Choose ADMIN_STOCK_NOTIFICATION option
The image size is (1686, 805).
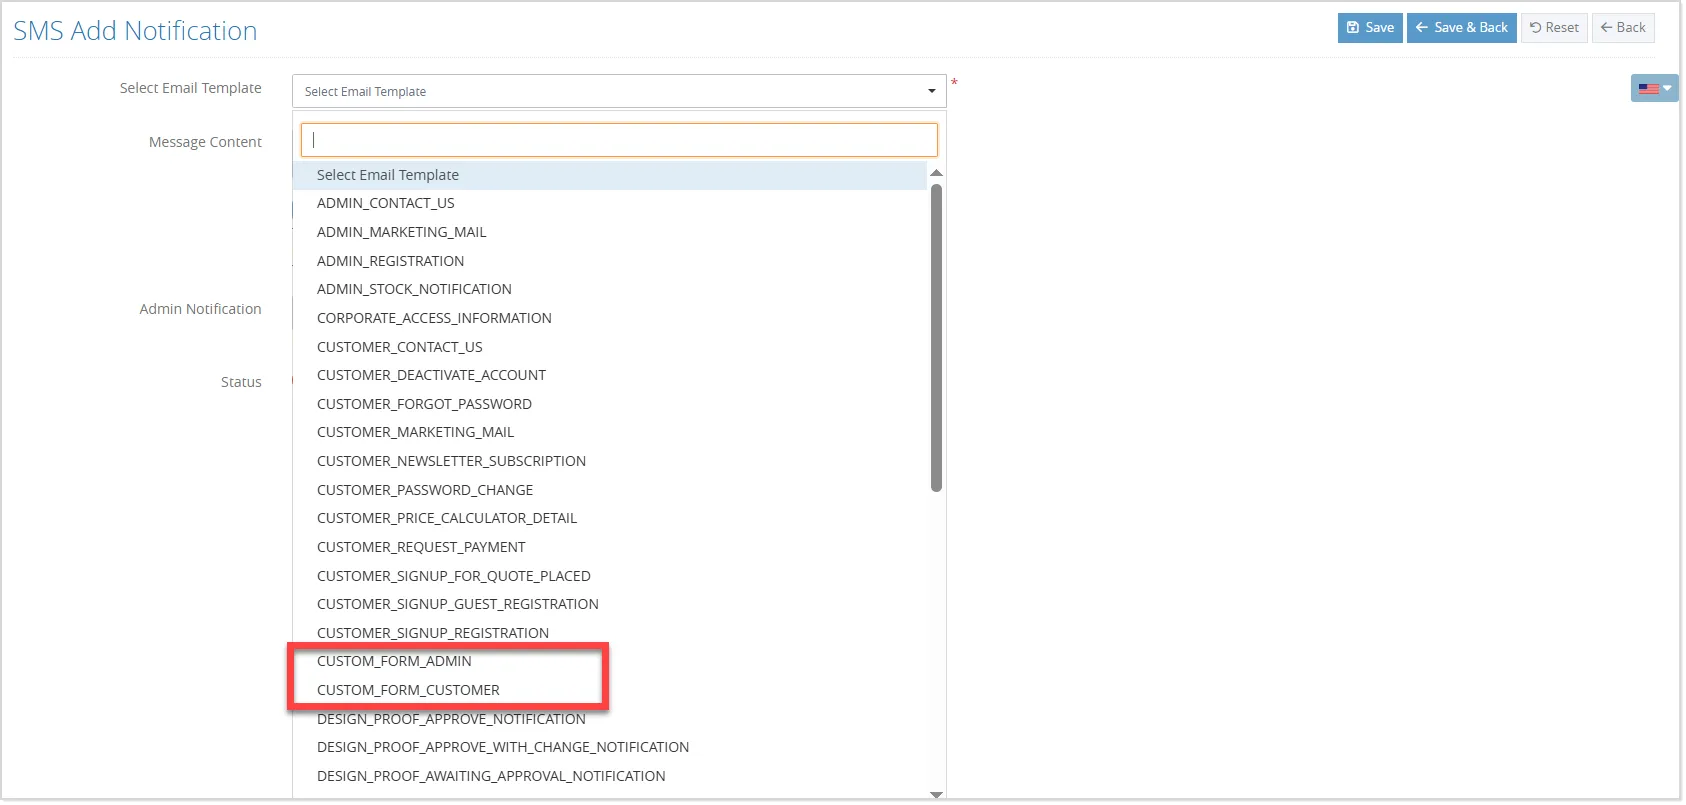click(610, 289)
